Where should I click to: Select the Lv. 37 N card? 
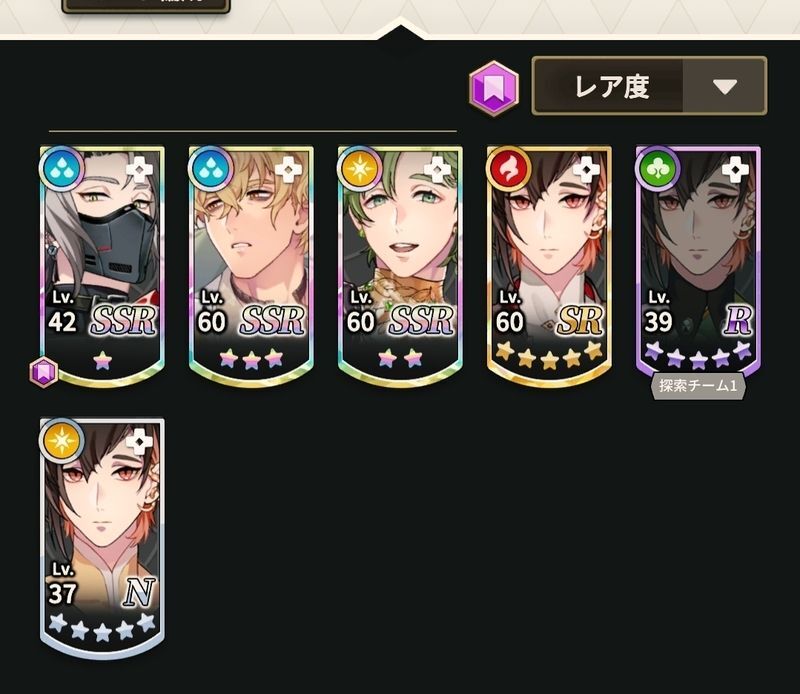pyautogui.click(x=102, y=538)
